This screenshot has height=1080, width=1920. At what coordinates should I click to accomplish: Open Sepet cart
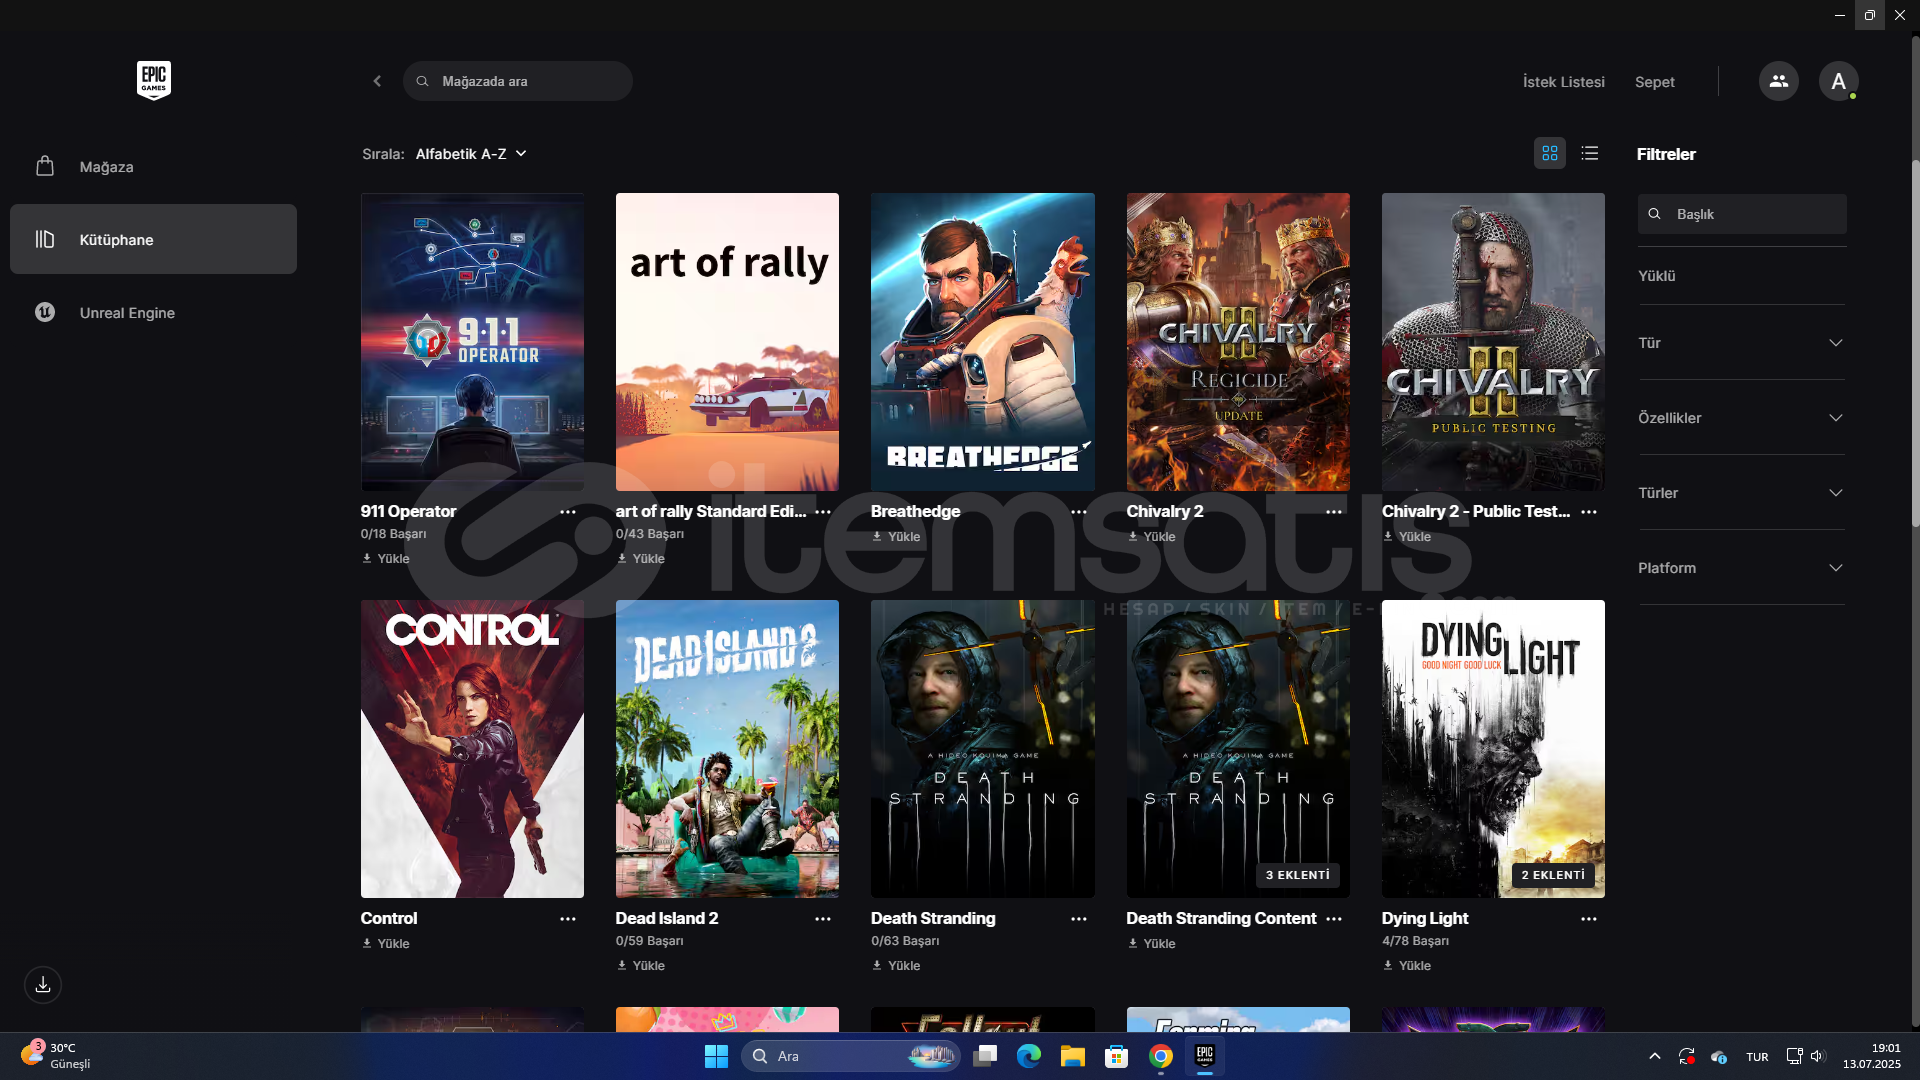pos(1654,82)
